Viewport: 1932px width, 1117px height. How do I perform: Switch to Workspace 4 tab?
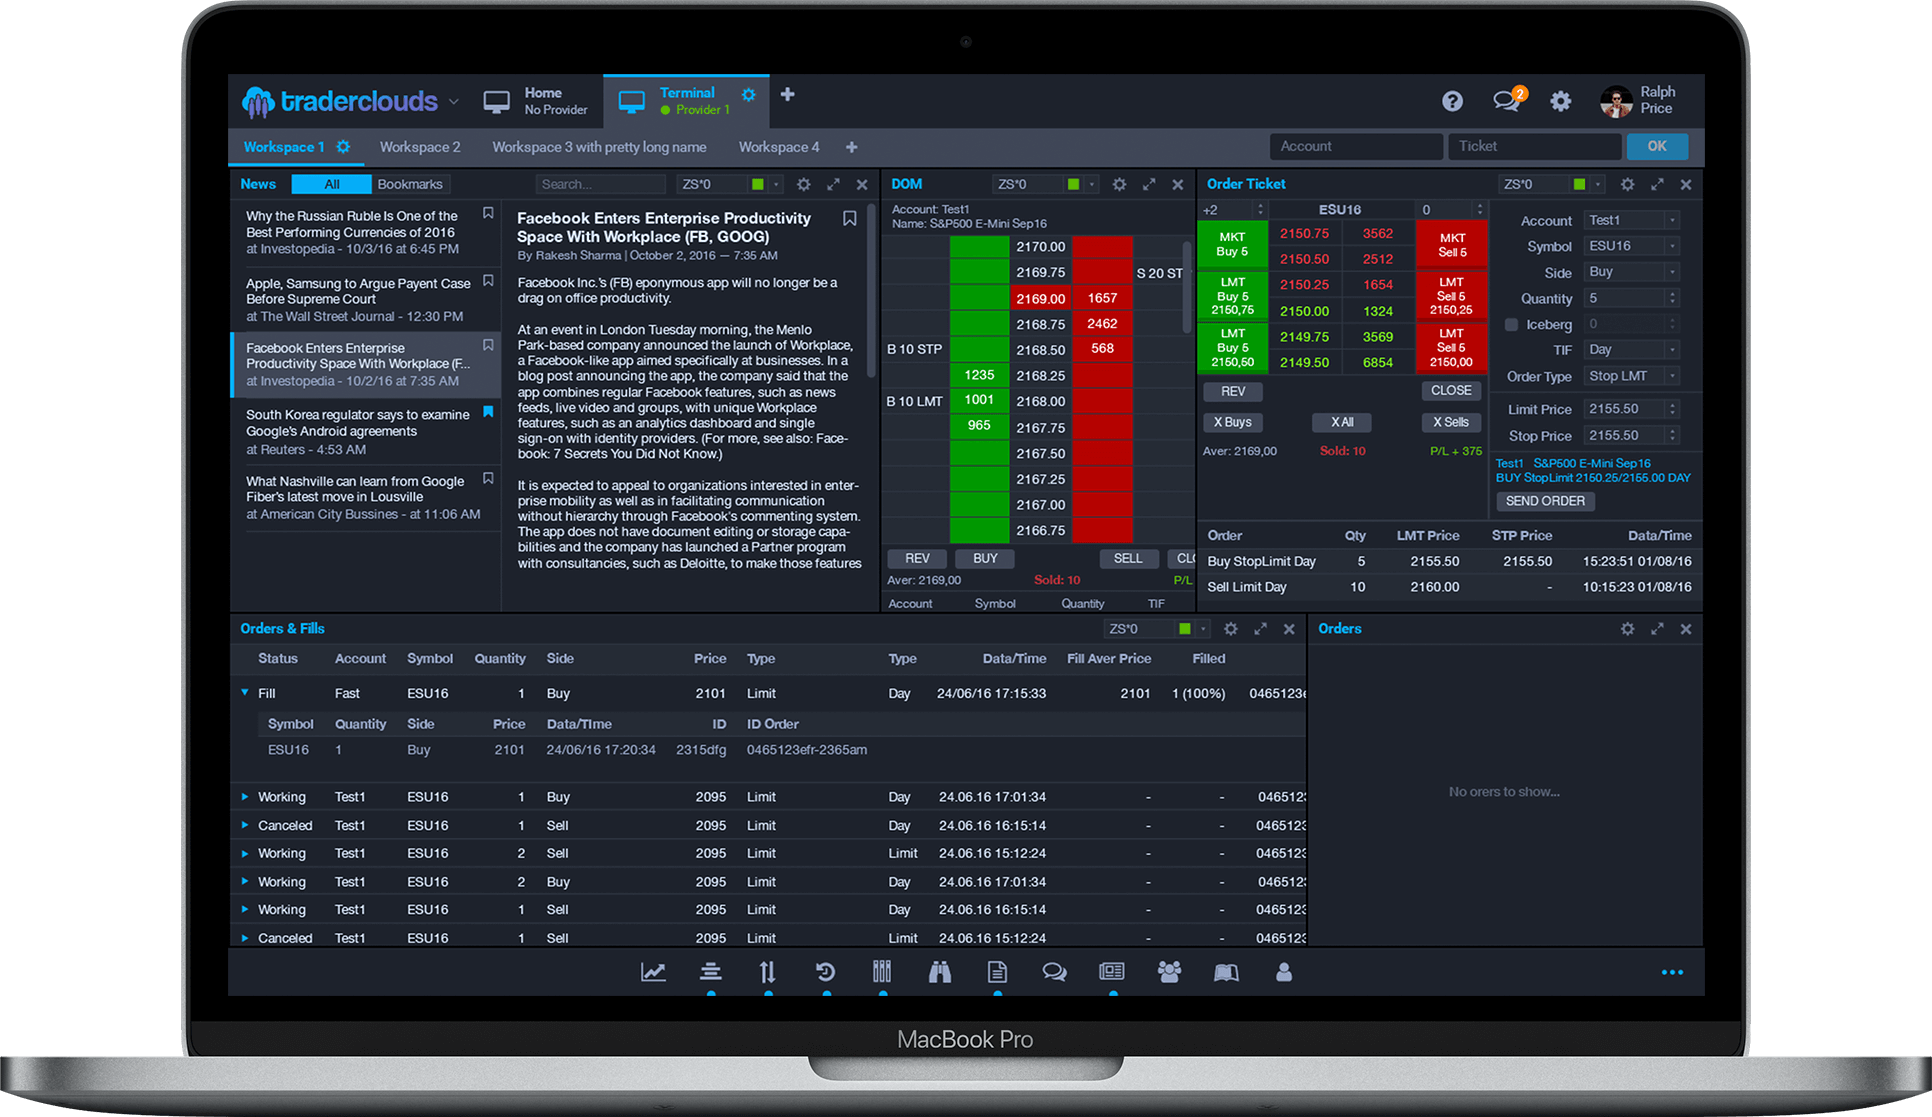[x=779, y=147]
